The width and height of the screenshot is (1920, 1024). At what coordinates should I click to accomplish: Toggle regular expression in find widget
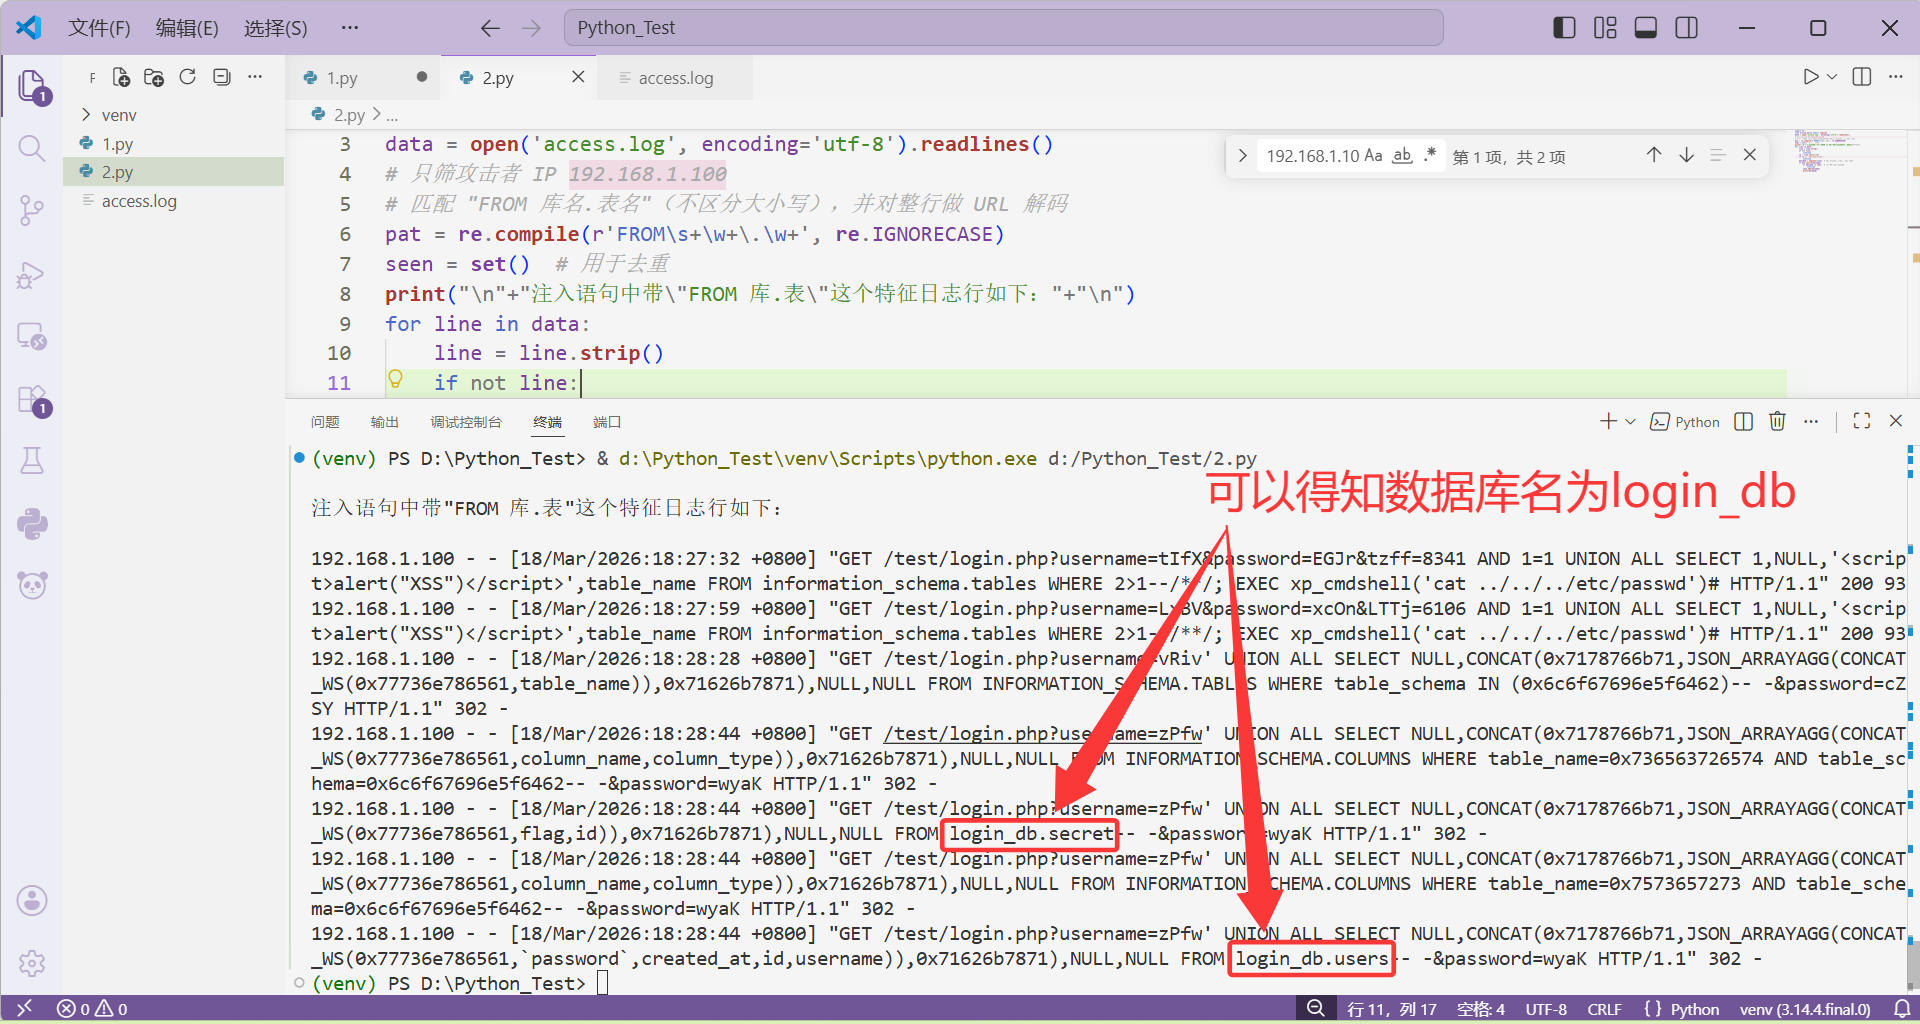[x=1430, y=155]
